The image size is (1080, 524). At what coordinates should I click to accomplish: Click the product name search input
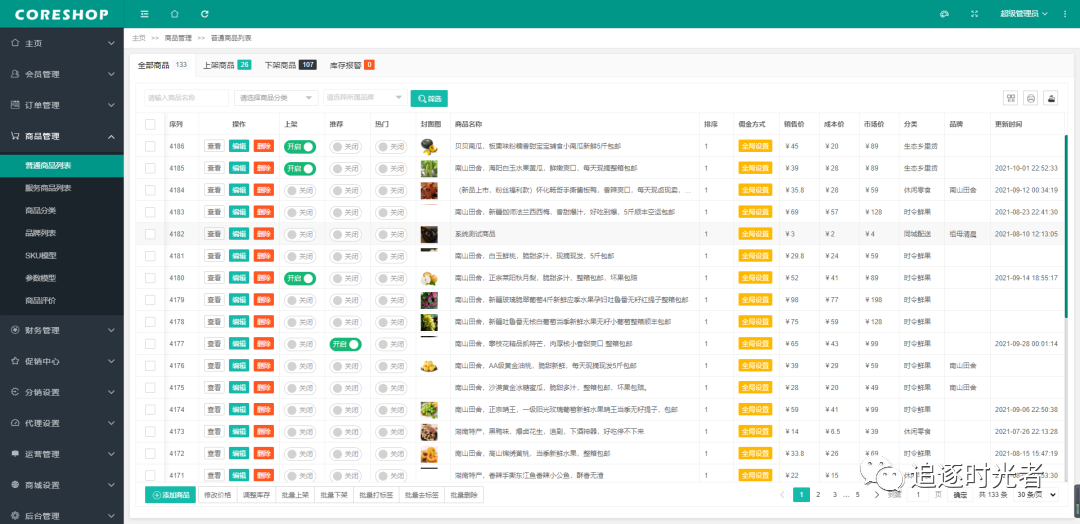(186, 98)
